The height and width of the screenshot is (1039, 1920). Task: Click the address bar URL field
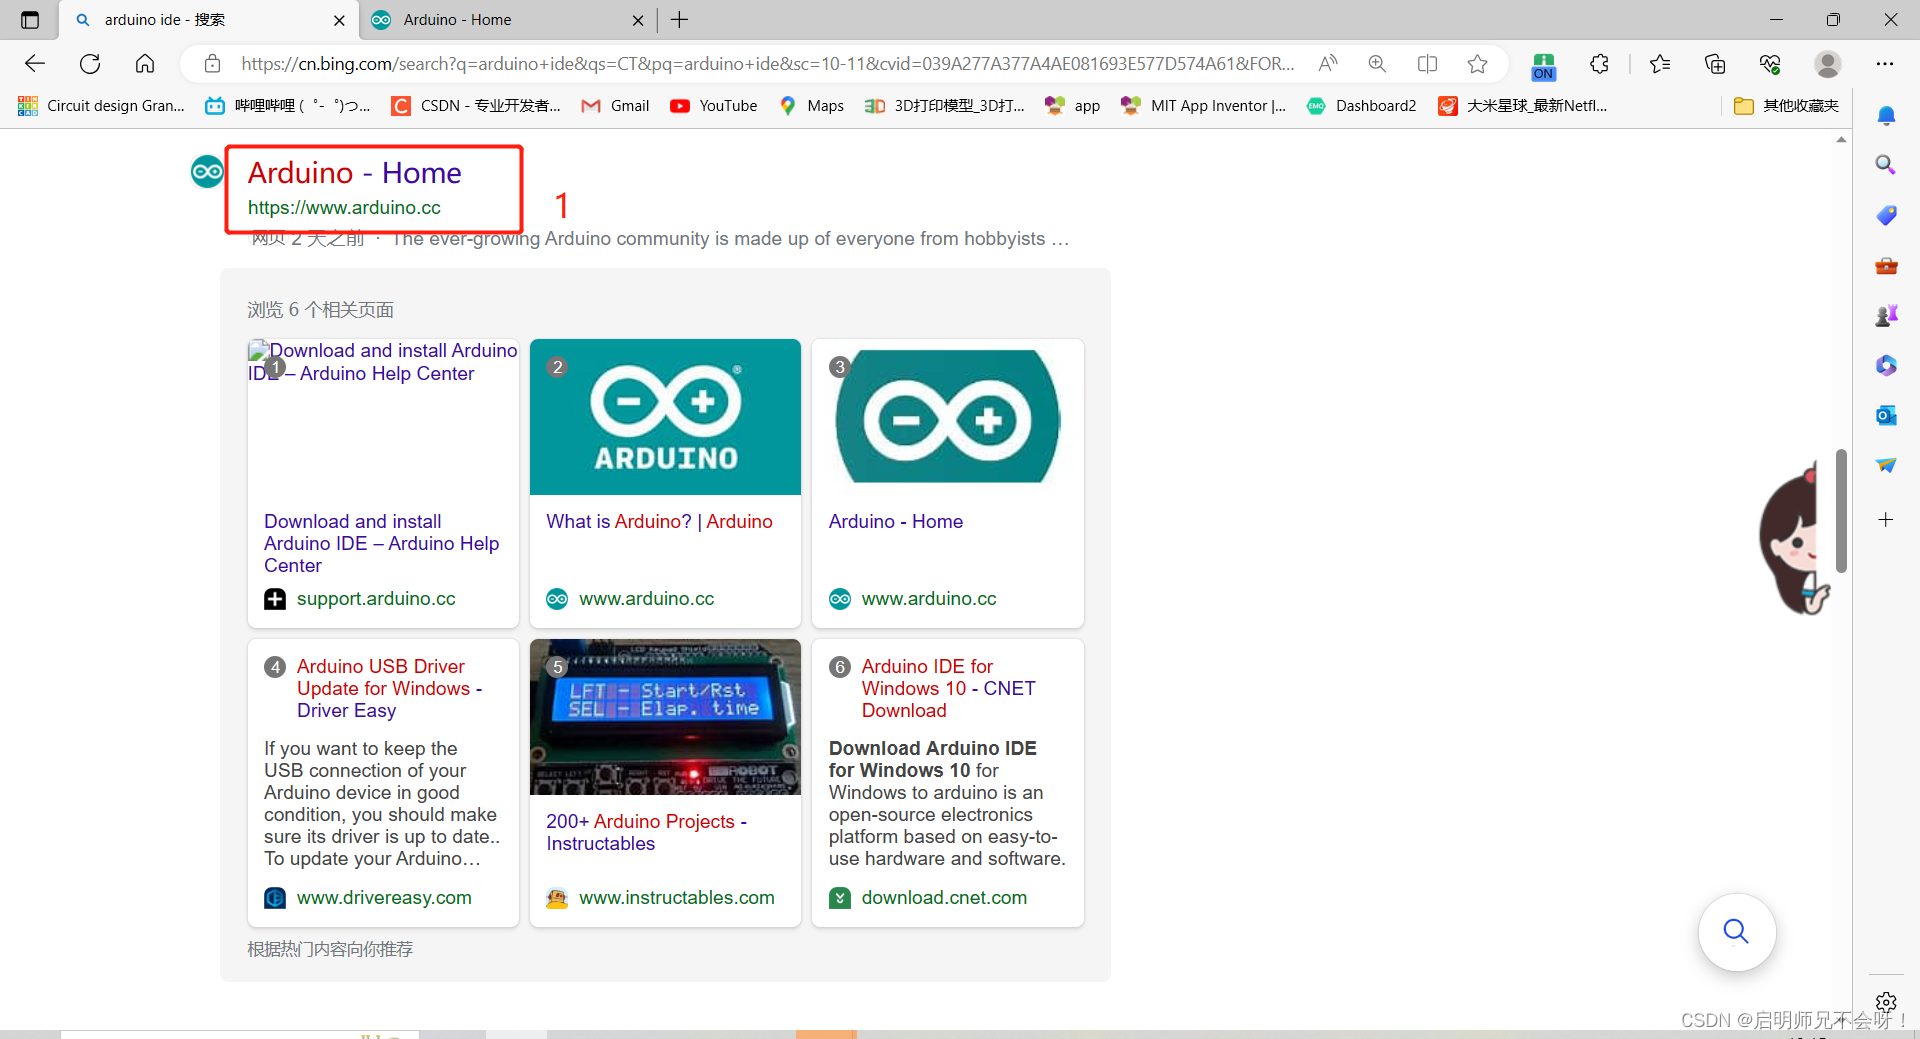768,64
